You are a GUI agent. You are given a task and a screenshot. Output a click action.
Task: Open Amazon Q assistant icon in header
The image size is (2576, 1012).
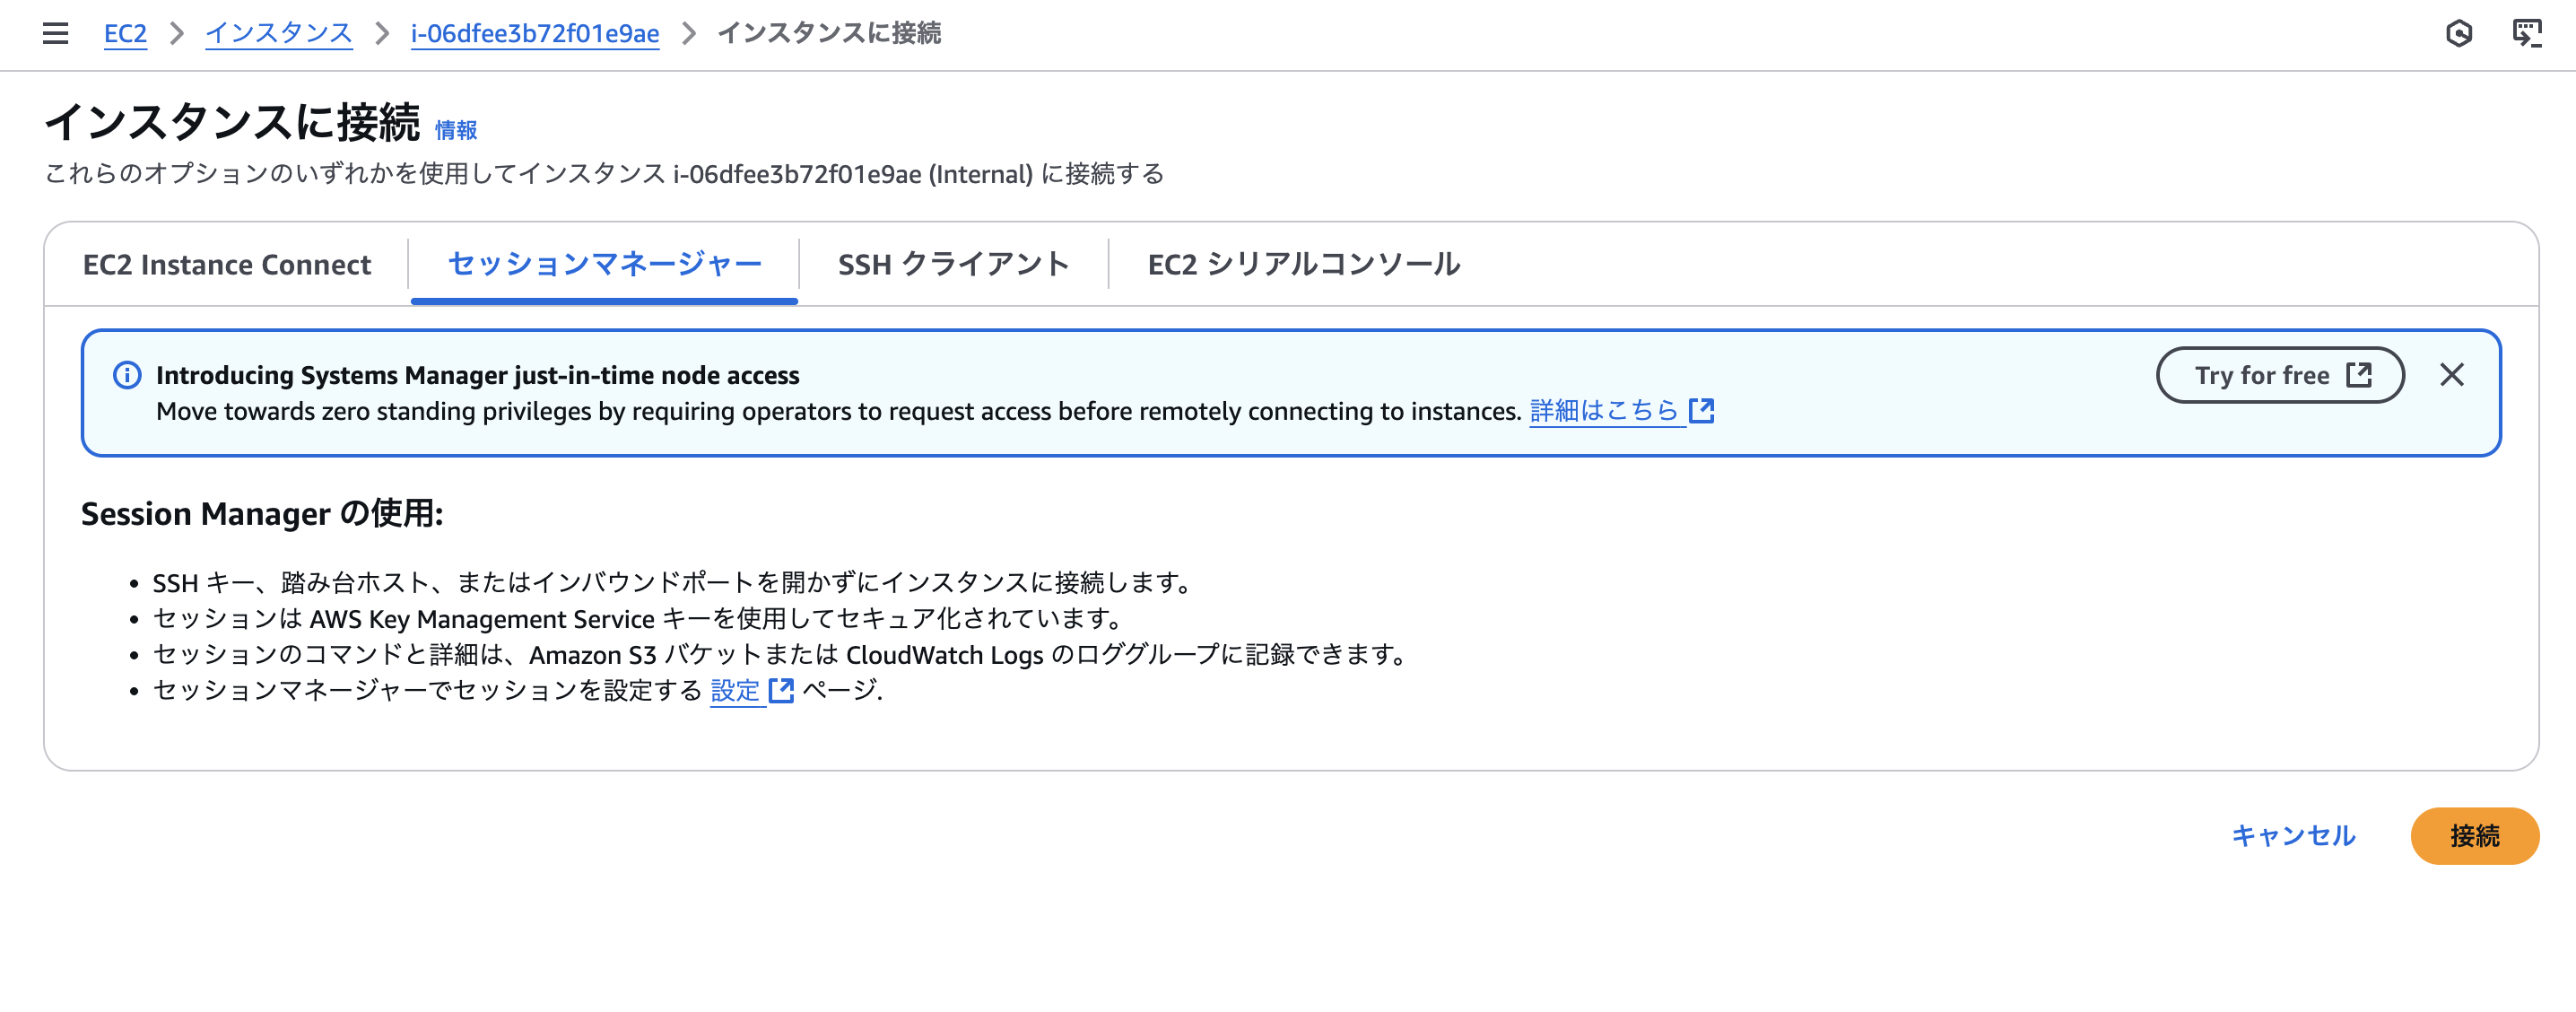[2462, 32]
